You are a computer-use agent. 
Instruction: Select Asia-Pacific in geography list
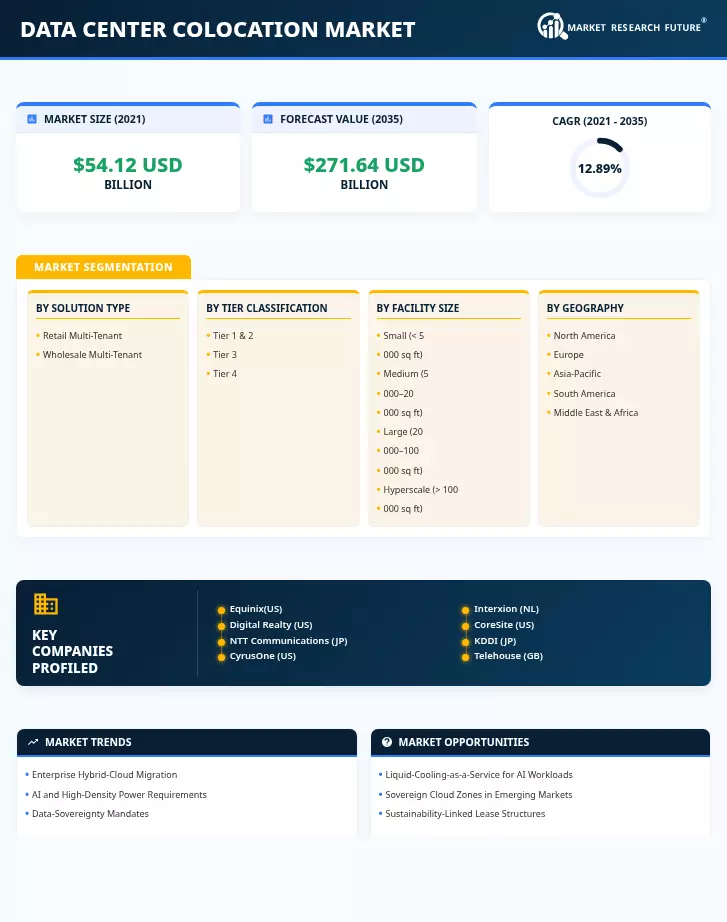pyautogui.click(x=577, y=373)
